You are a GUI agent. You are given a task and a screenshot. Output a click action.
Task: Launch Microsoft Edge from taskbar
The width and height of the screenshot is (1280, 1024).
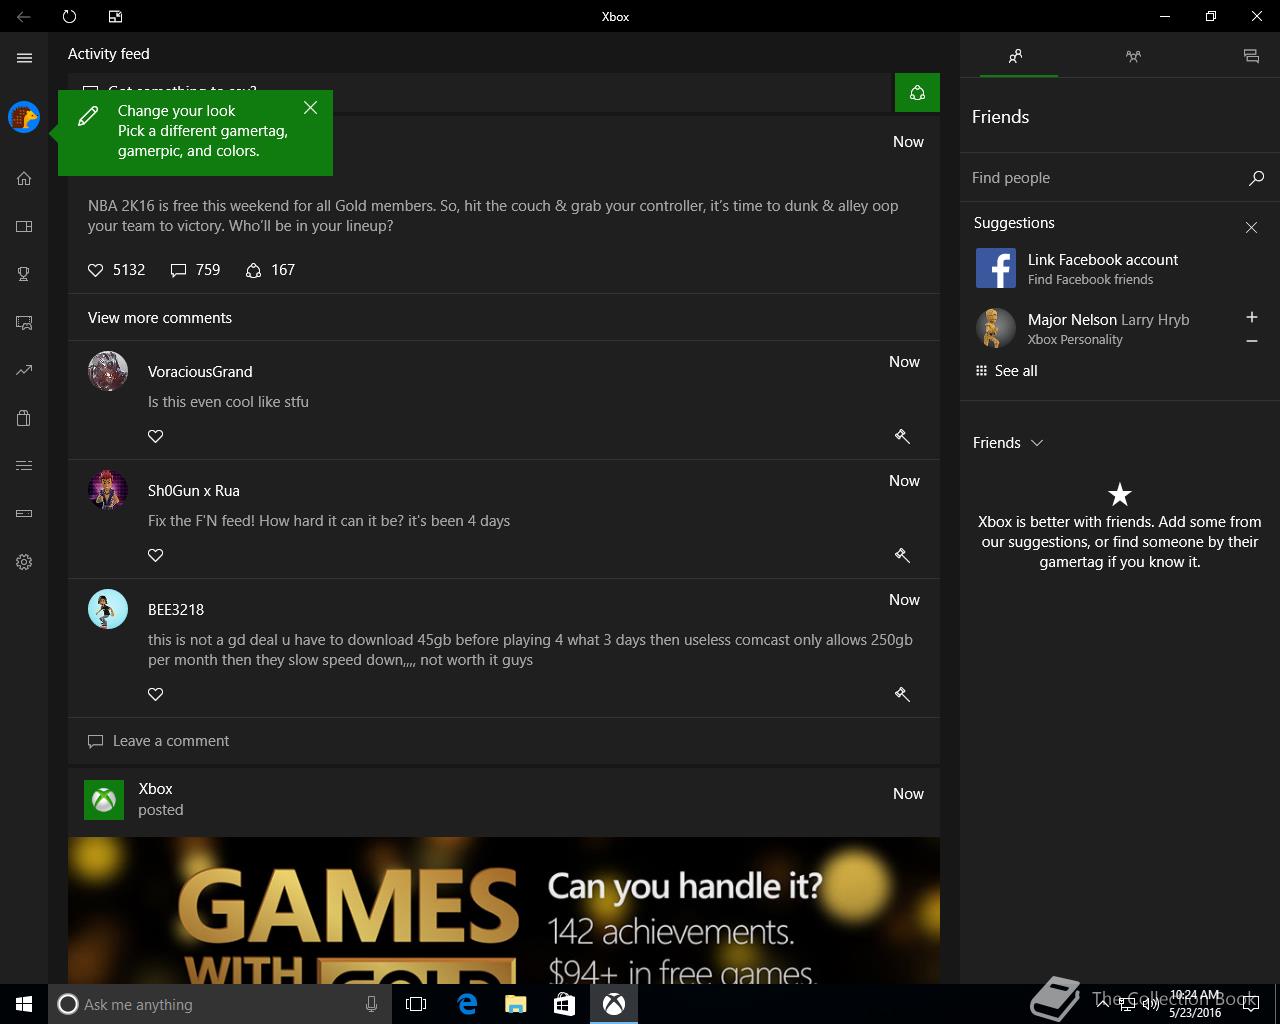(467, 1004)
